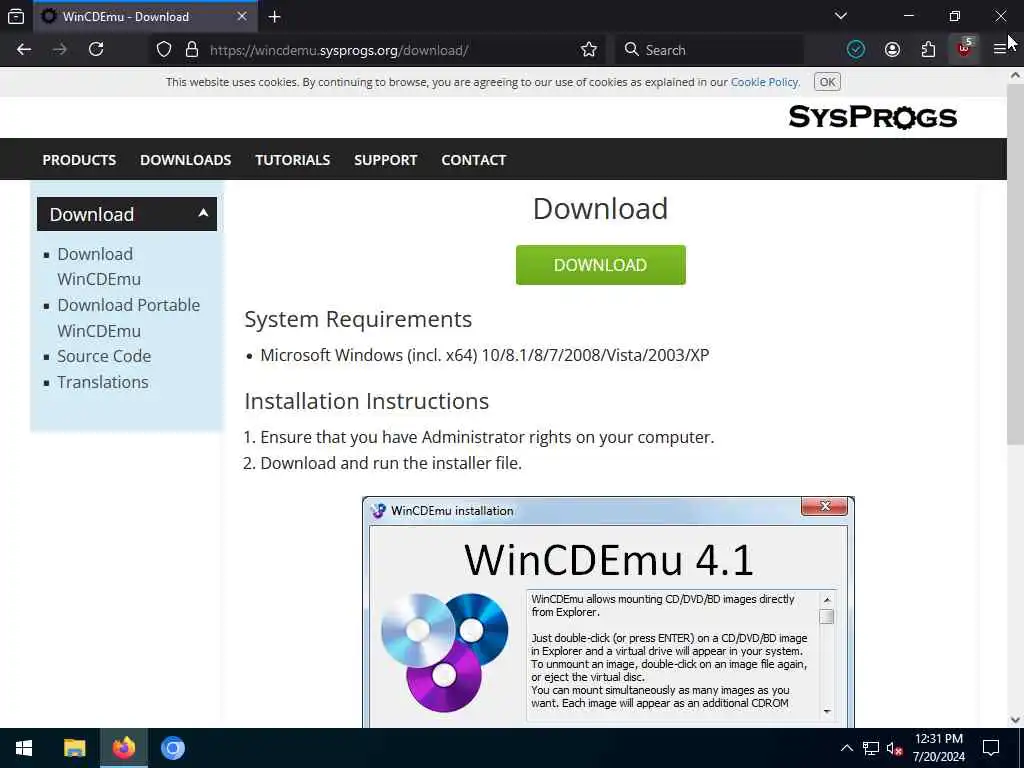Focus the browser Search box
The image size is (1024, 768).
tap(709, 50)
